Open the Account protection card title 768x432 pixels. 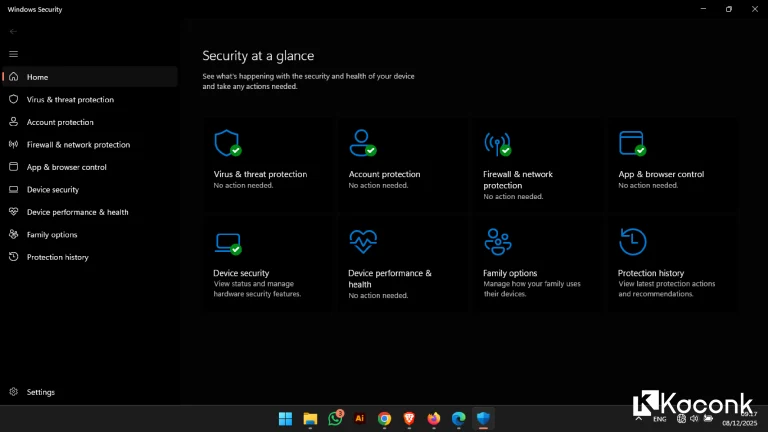coord(384,174)
